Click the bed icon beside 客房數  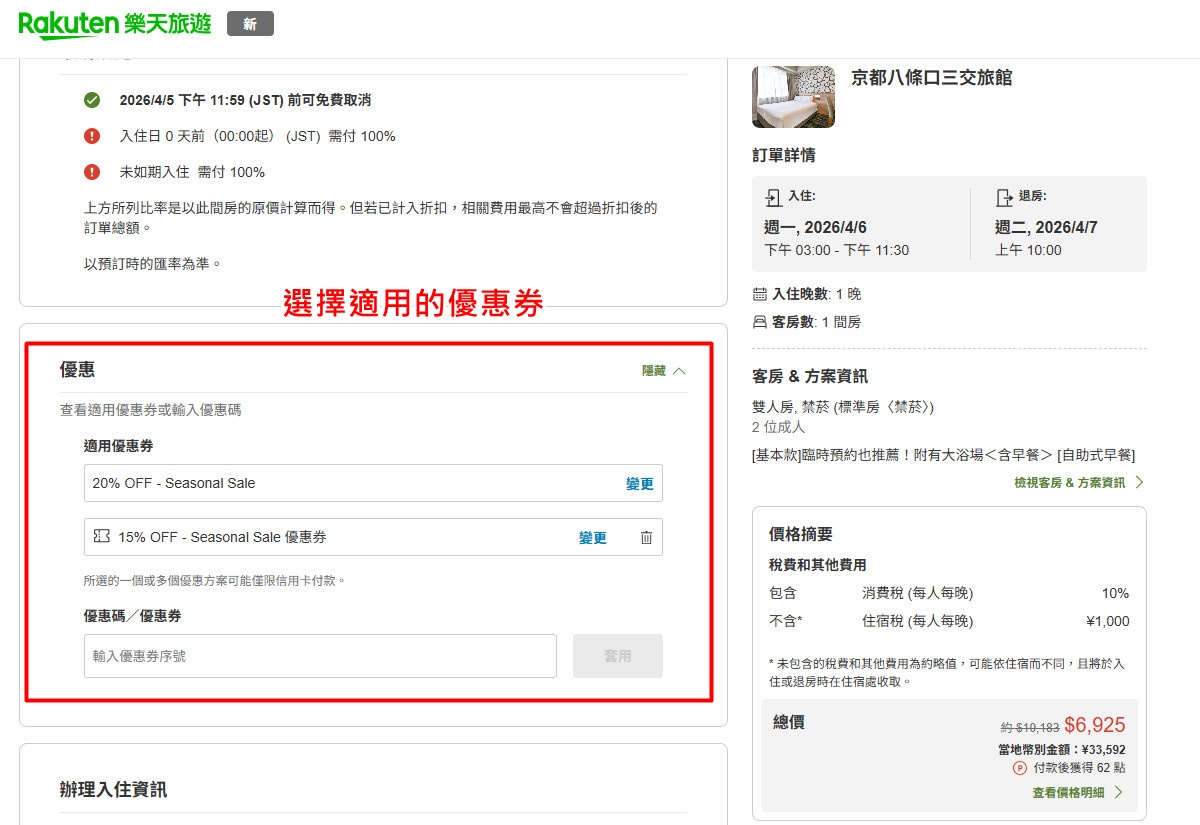point(760,322)
